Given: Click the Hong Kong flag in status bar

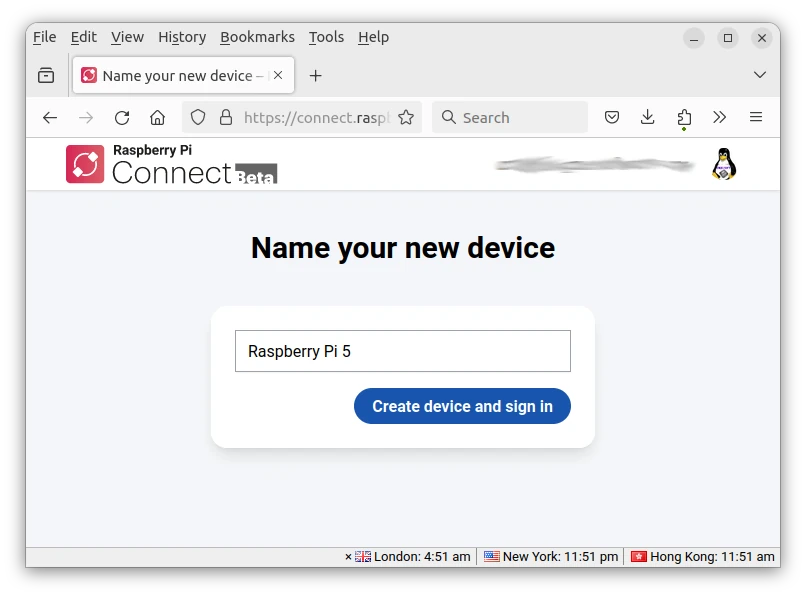Looking at the screenshot, I should point(639,556).
